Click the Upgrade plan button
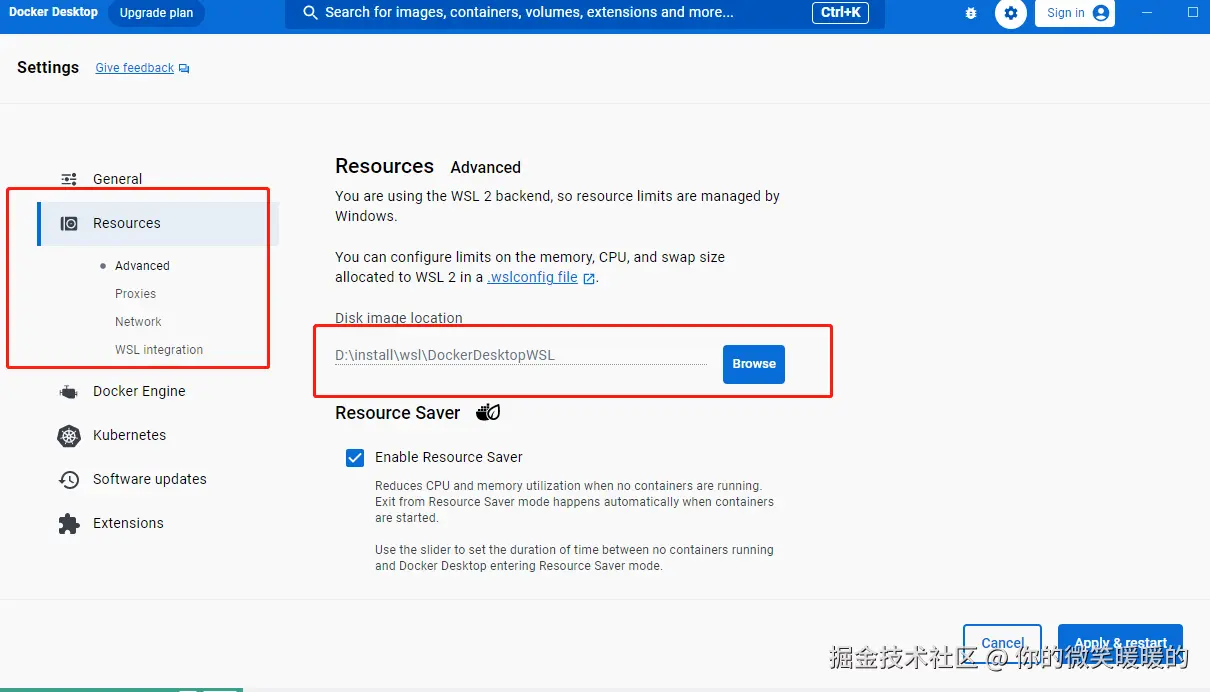This screenshot has height=692, width=1210. click(x=157, y=13)
